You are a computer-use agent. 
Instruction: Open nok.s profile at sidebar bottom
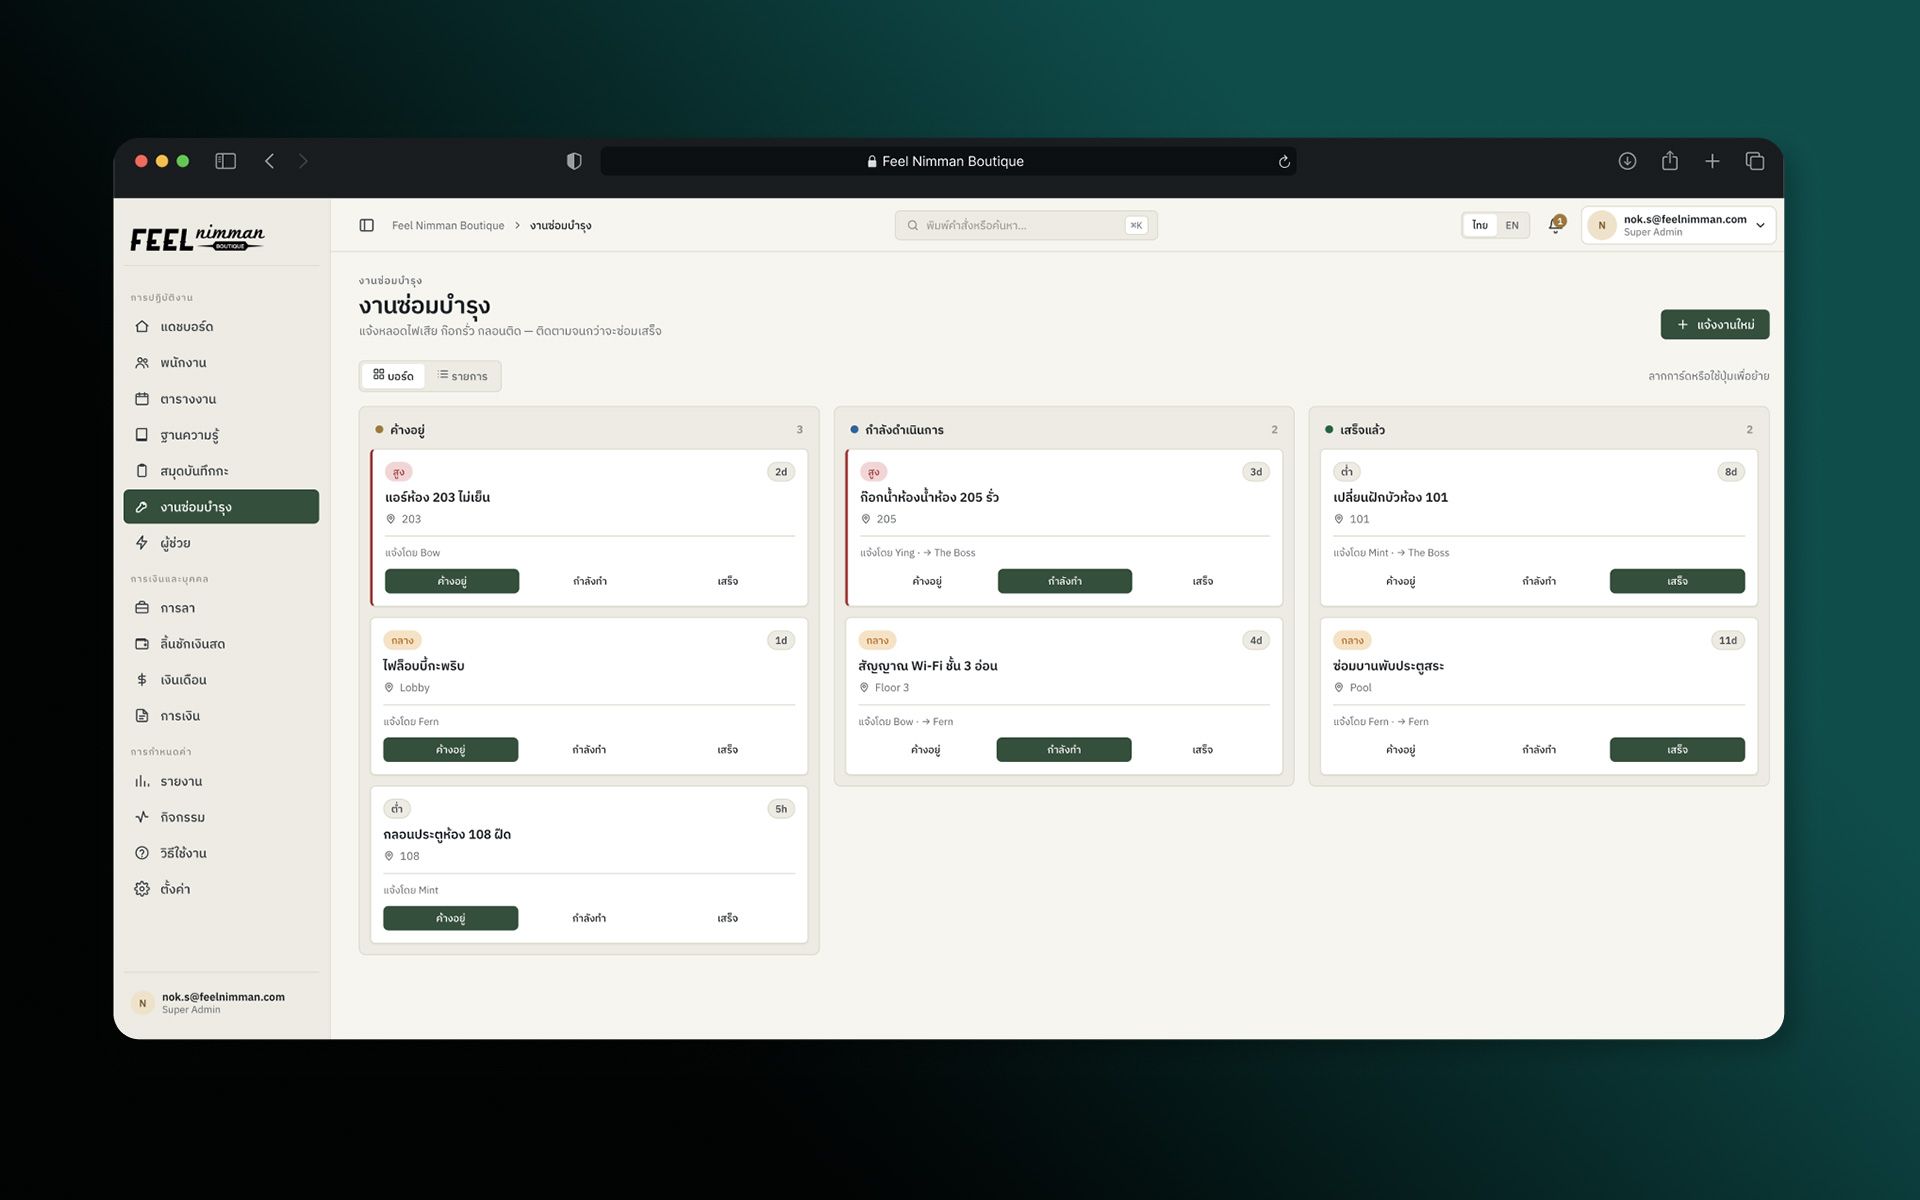(x=221, y=1002)
